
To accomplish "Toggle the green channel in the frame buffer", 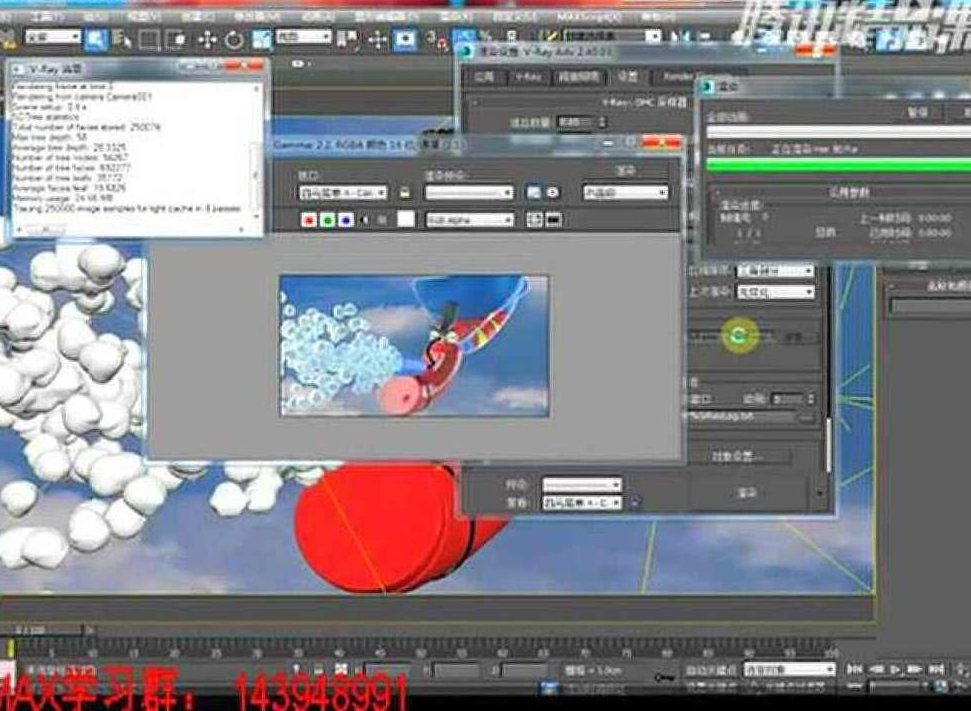I will coord(328,219).
